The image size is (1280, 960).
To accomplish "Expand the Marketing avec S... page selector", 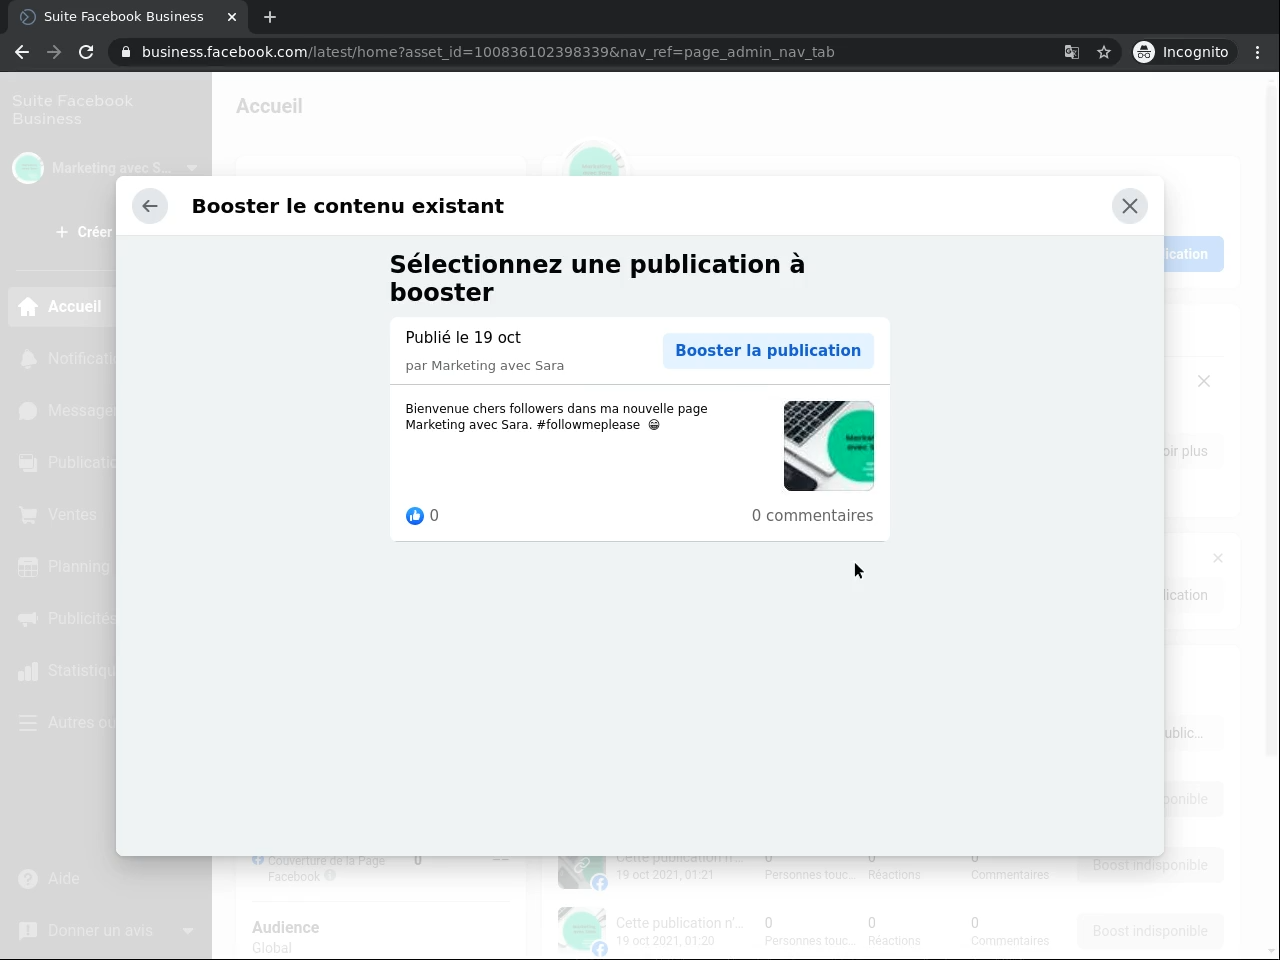I will pos(106,168).
